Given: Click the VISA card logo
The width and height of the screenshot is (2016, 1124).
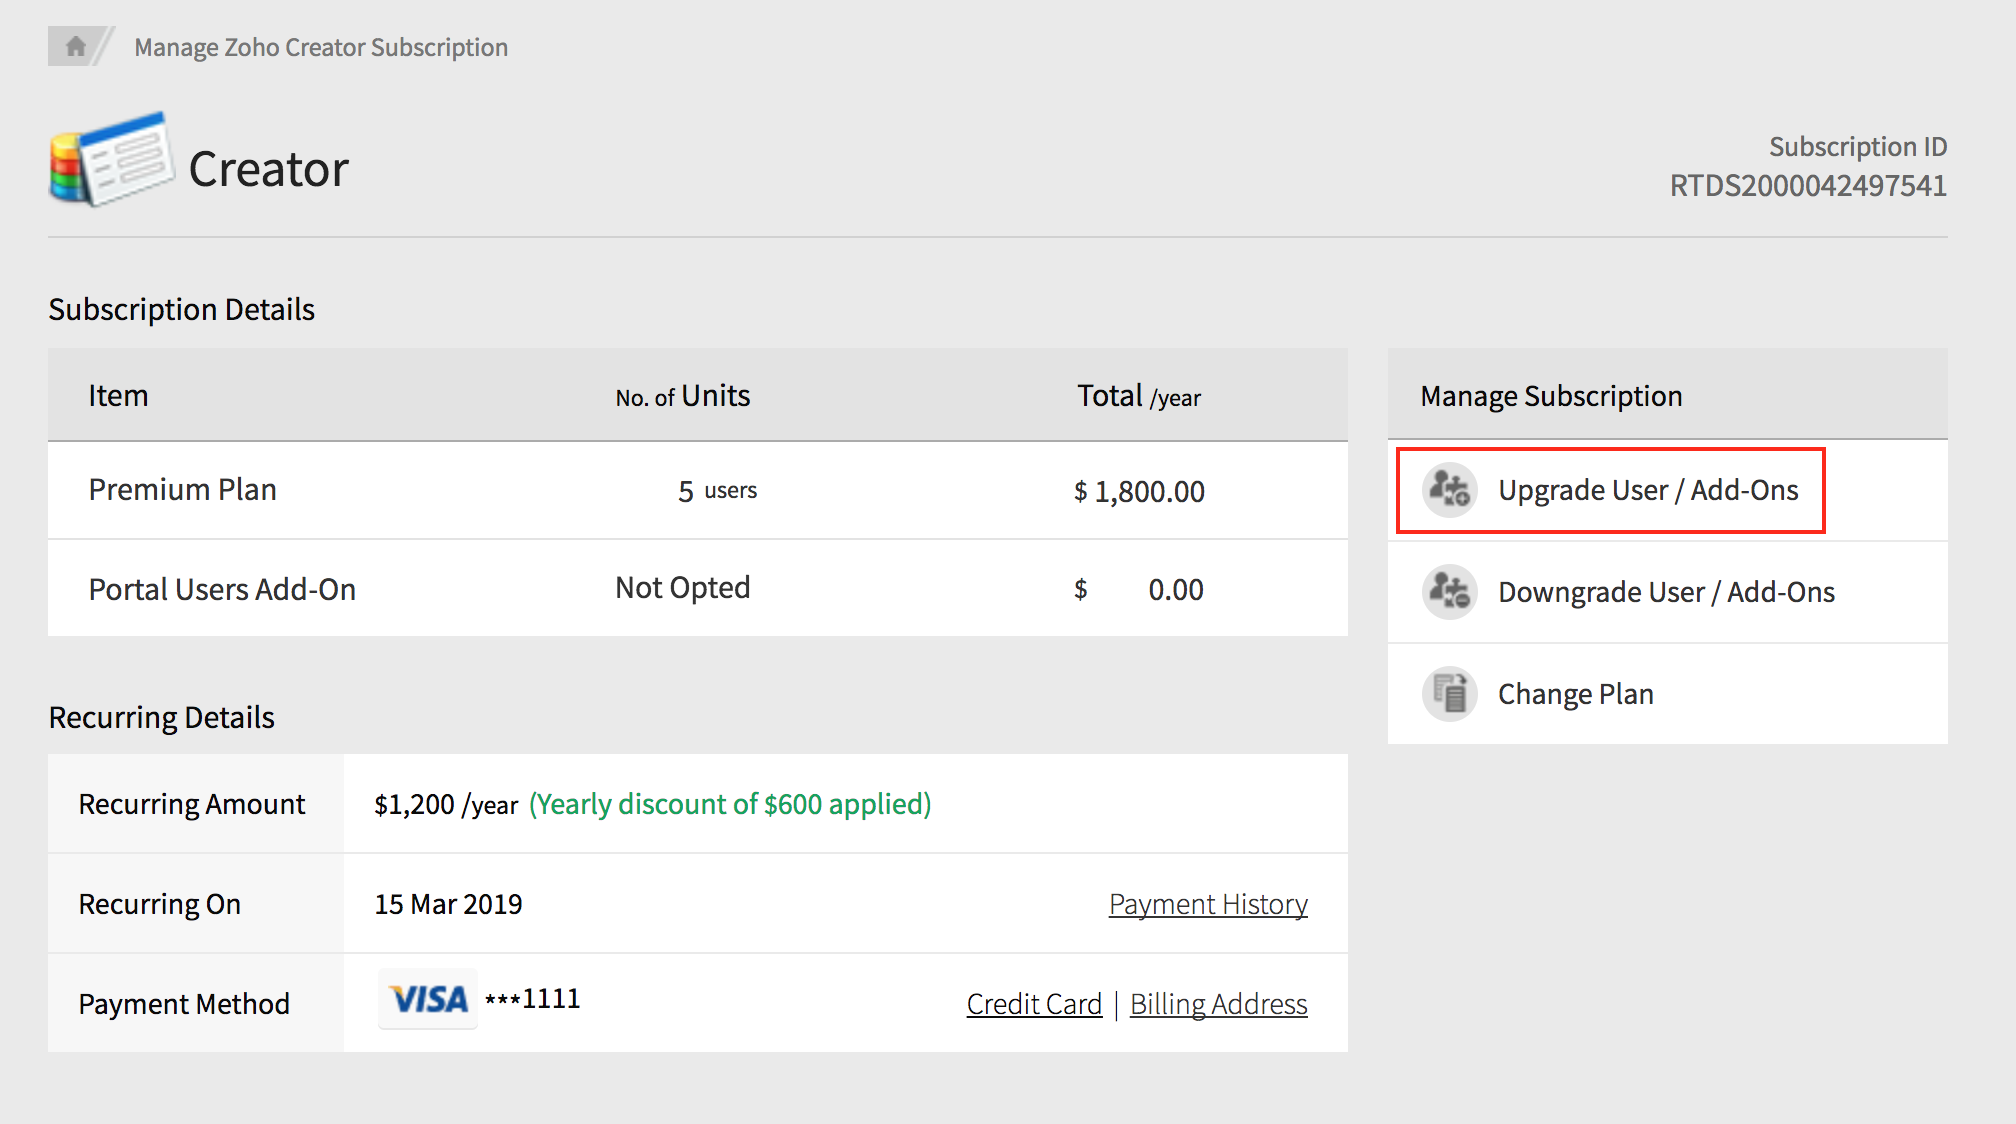Looking at the screenshot, I should click(428, 999).
